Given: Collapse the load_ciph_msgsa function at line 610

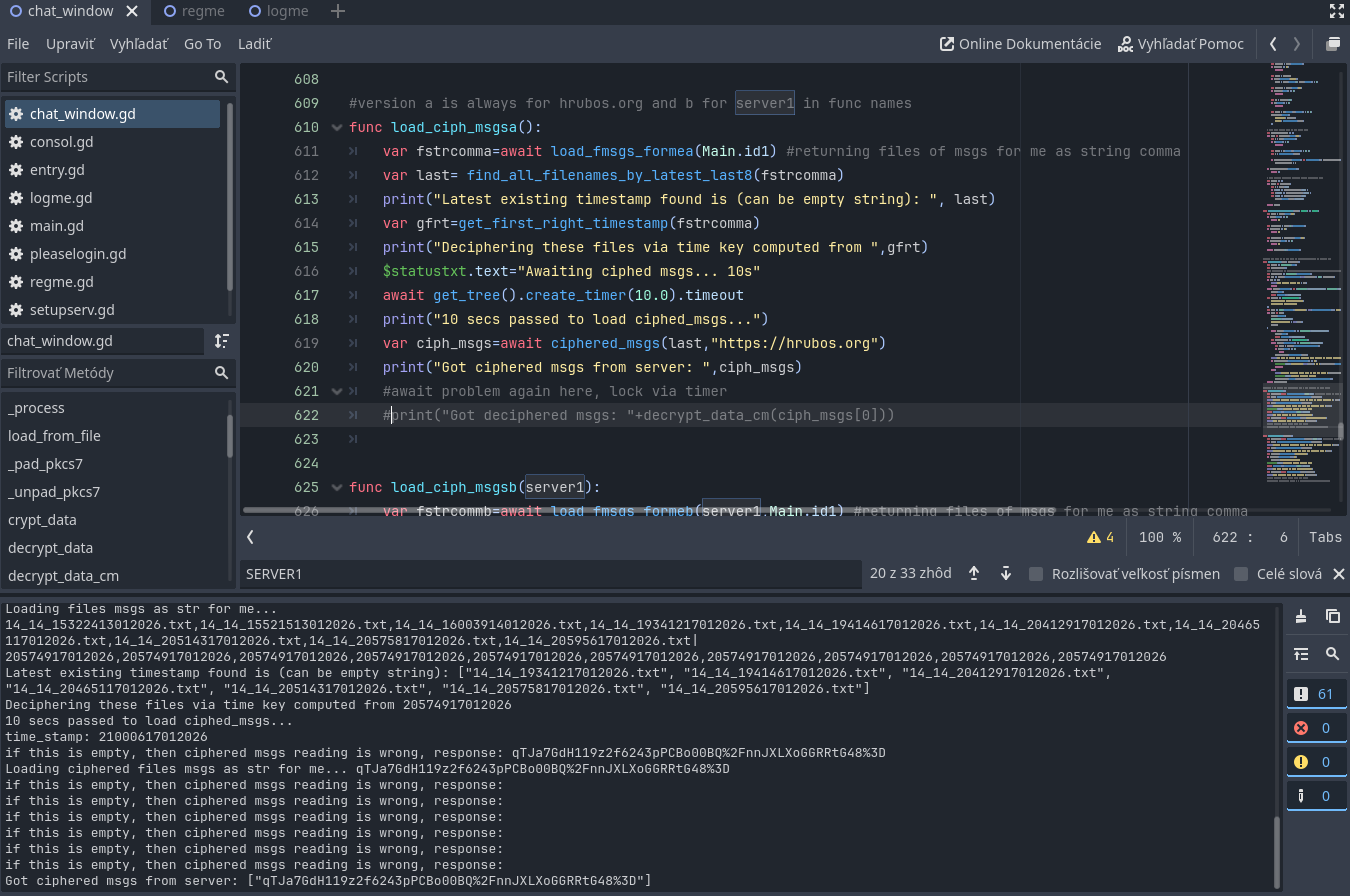Looking at the screenshot, I should (x=337, y=127).
